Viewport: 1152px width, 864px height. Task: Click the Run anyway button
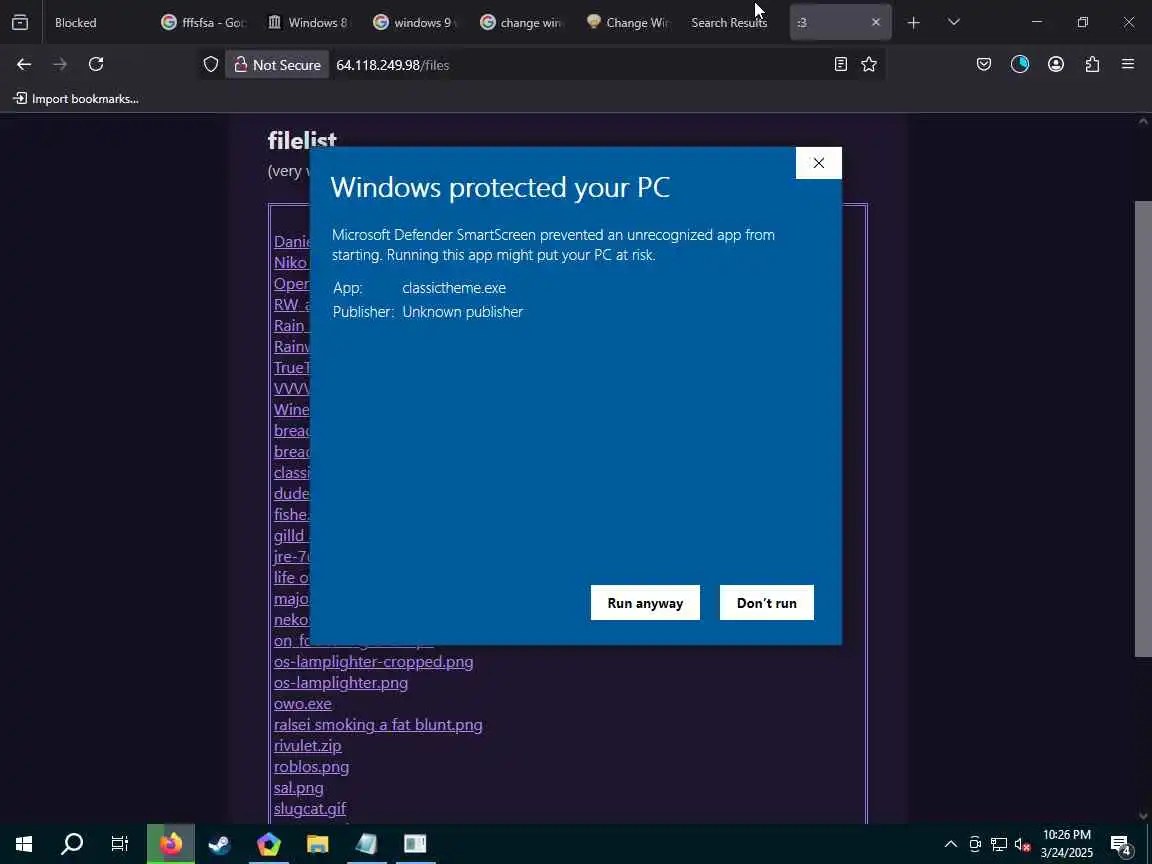[645, 602]
